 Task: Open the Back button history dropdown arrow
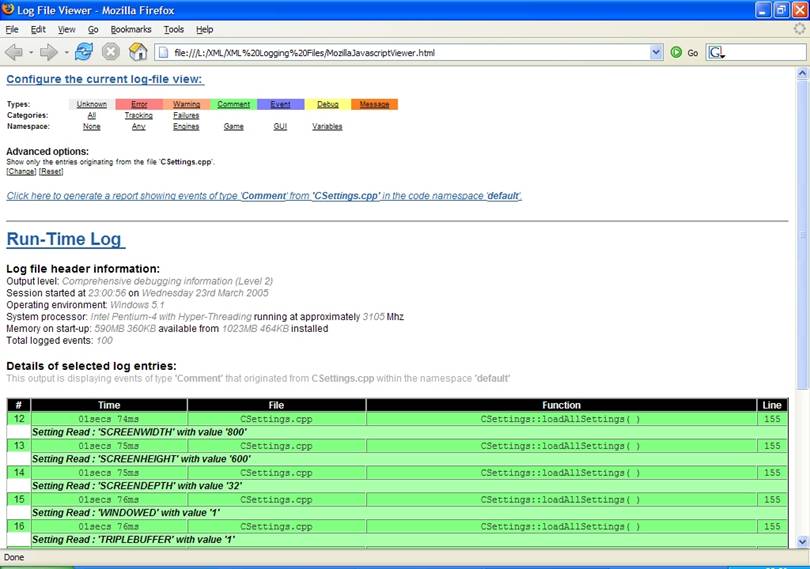click(32, 53)
